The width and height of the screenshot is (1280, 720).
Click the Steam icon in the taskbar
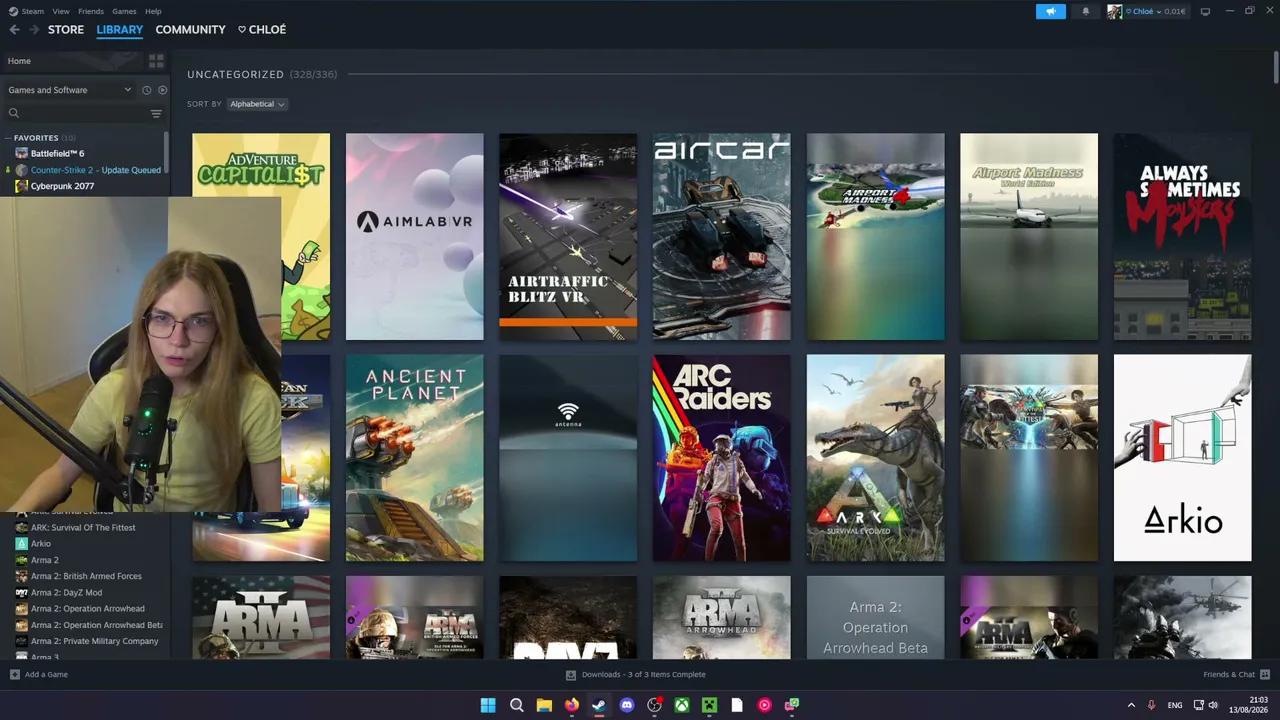click(x=599, y=705)
